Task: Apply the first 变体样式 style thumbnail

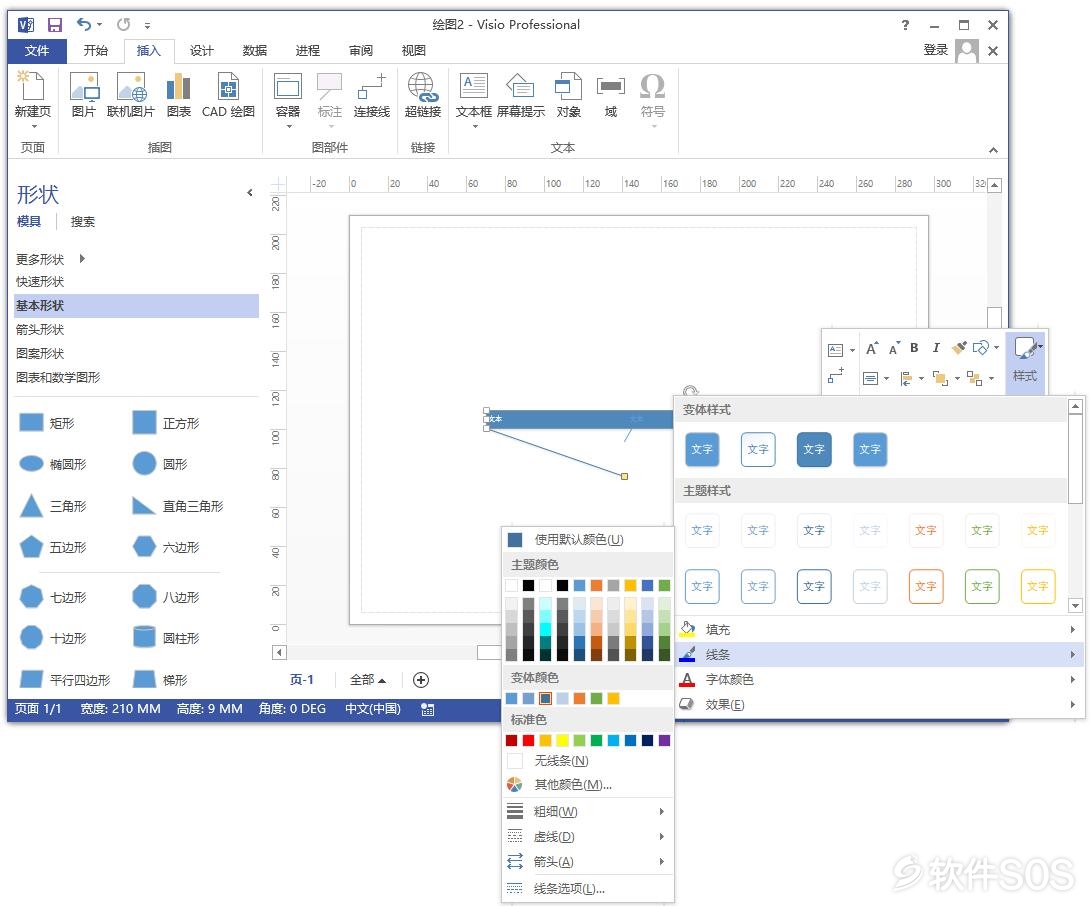Action: pos(702,449)
